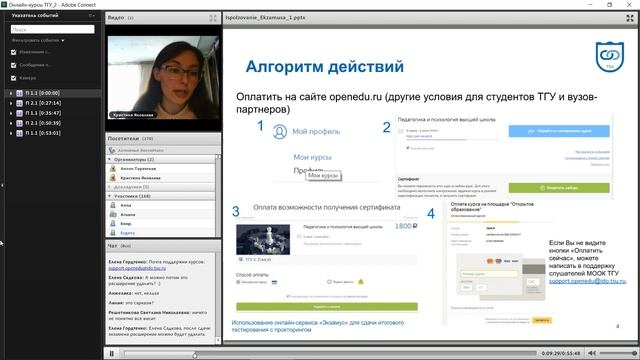Click yellow pay button in screenshot 4
This screenshot has width=640, height=360.
point(542,320)
